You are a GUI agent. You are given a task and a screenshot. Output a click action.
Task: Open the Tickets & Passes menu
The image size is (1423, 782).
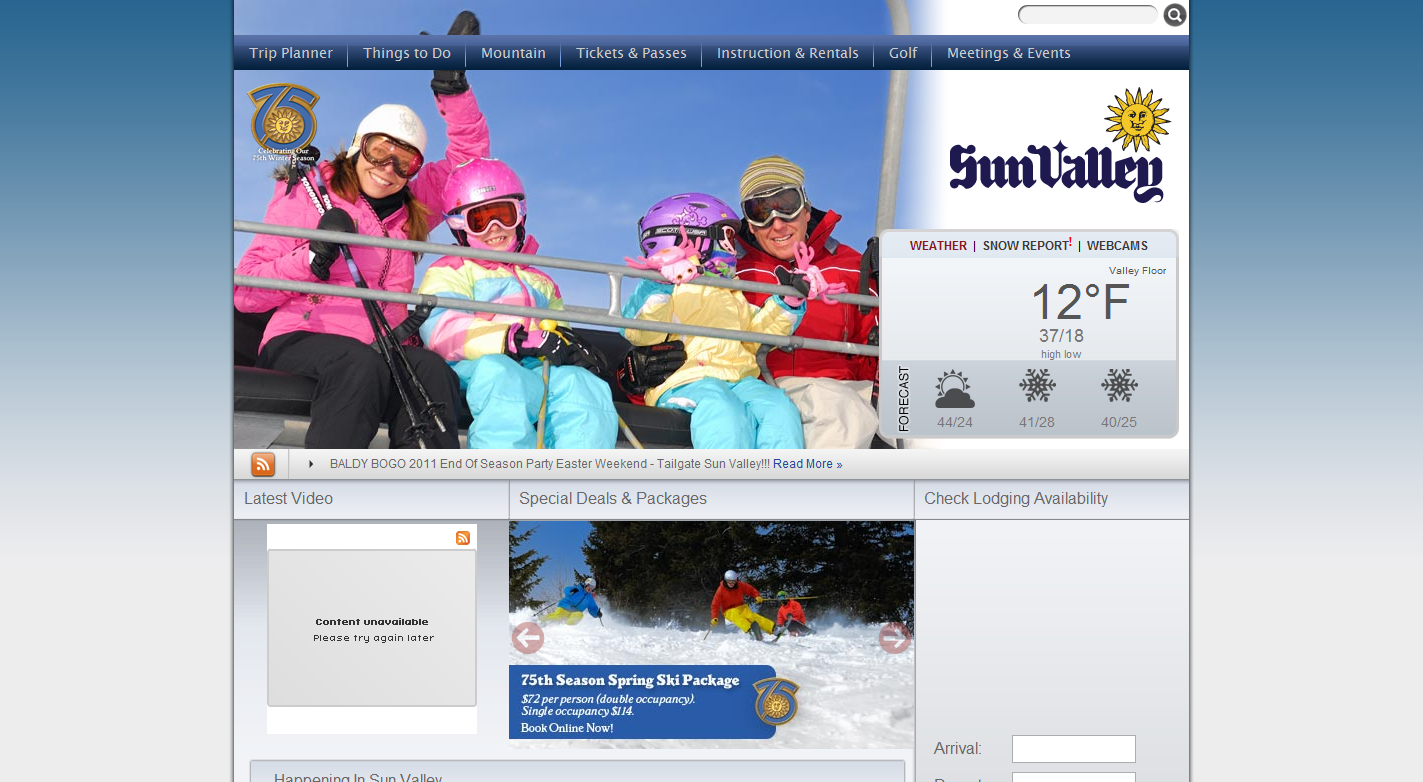click(631, 53)
